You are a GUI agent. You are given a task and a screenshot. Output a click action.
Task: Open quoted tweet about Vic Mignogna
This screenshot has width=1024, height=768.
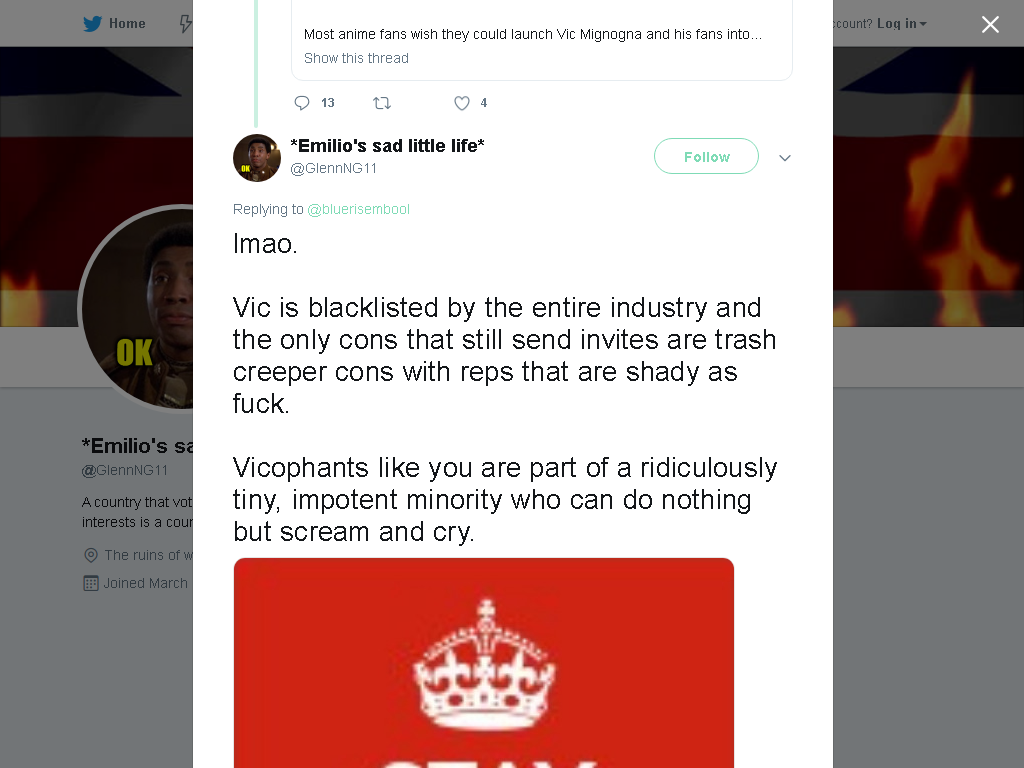[541, 40]
